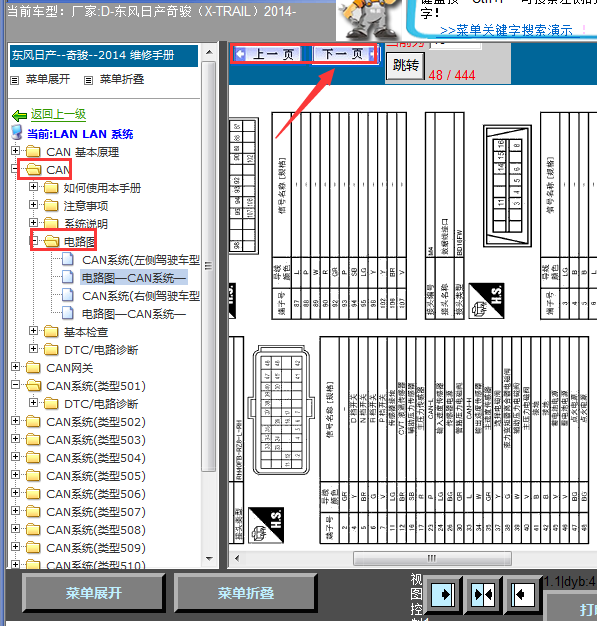Click the 返回上一级 link
Image resolution: width=597 pixels, height=626 pixels.
tap(58, 115)
